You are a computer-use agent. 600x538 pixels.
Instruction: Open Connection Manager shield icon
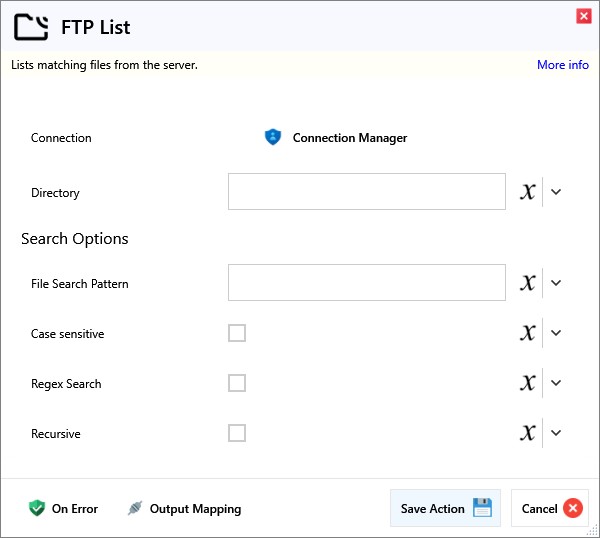point(273,138)
